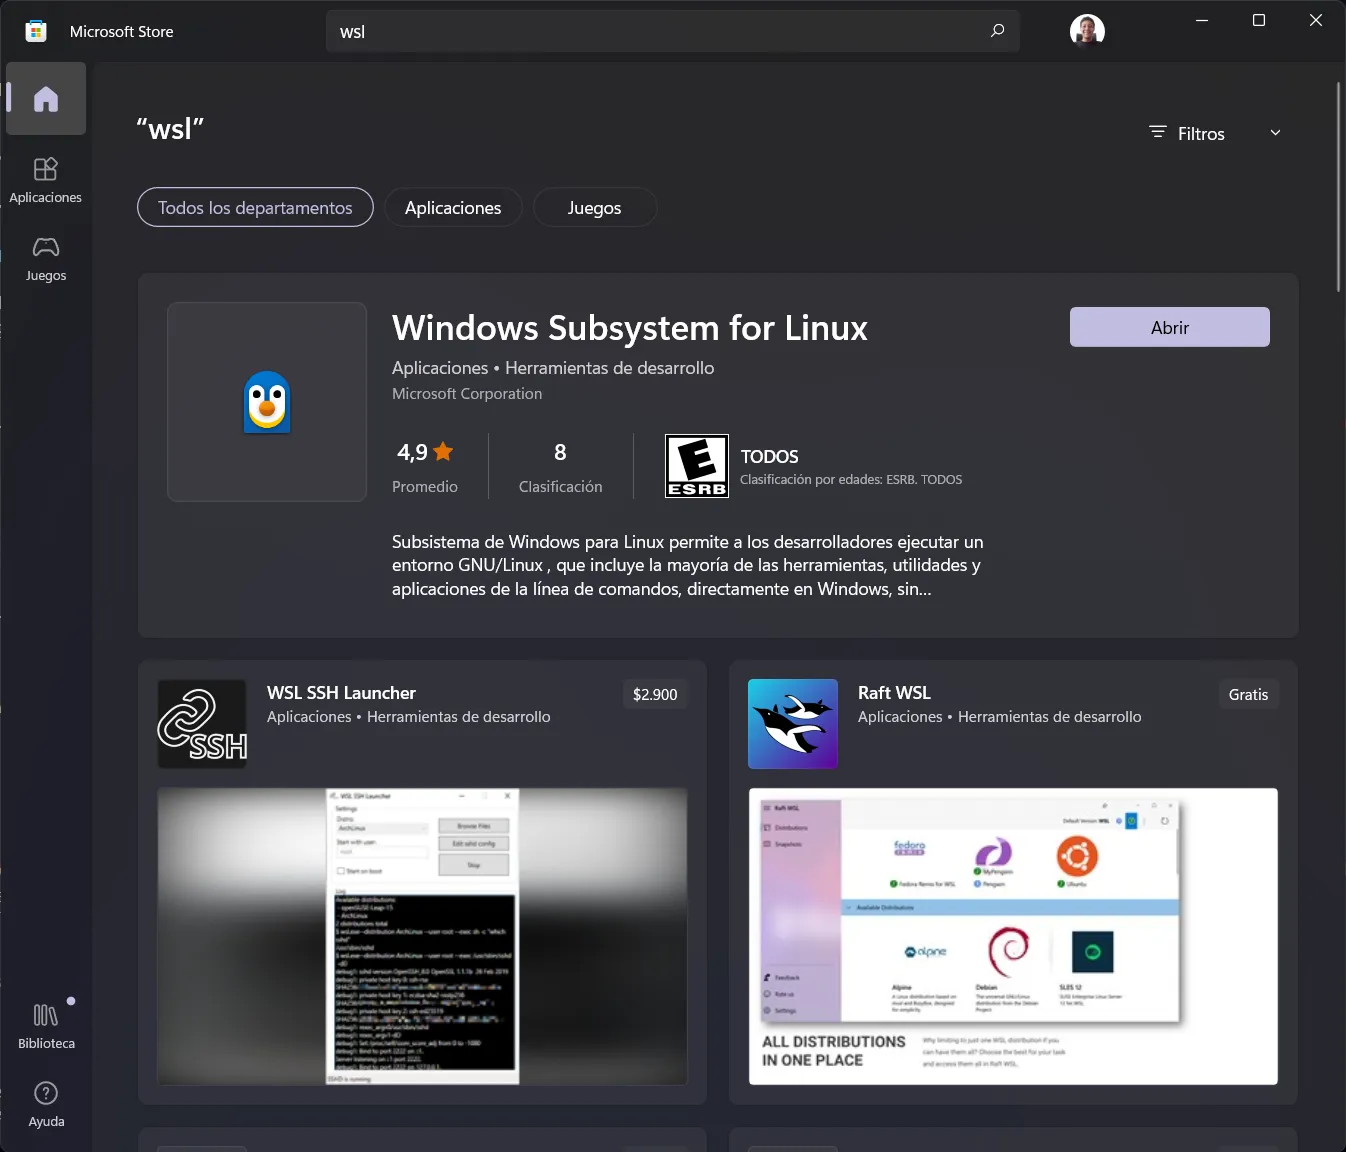The width and height of the screenshot is (1346, 1152).
Task: Open Aplicaciones section in sidebar
Action: [46, 181]
